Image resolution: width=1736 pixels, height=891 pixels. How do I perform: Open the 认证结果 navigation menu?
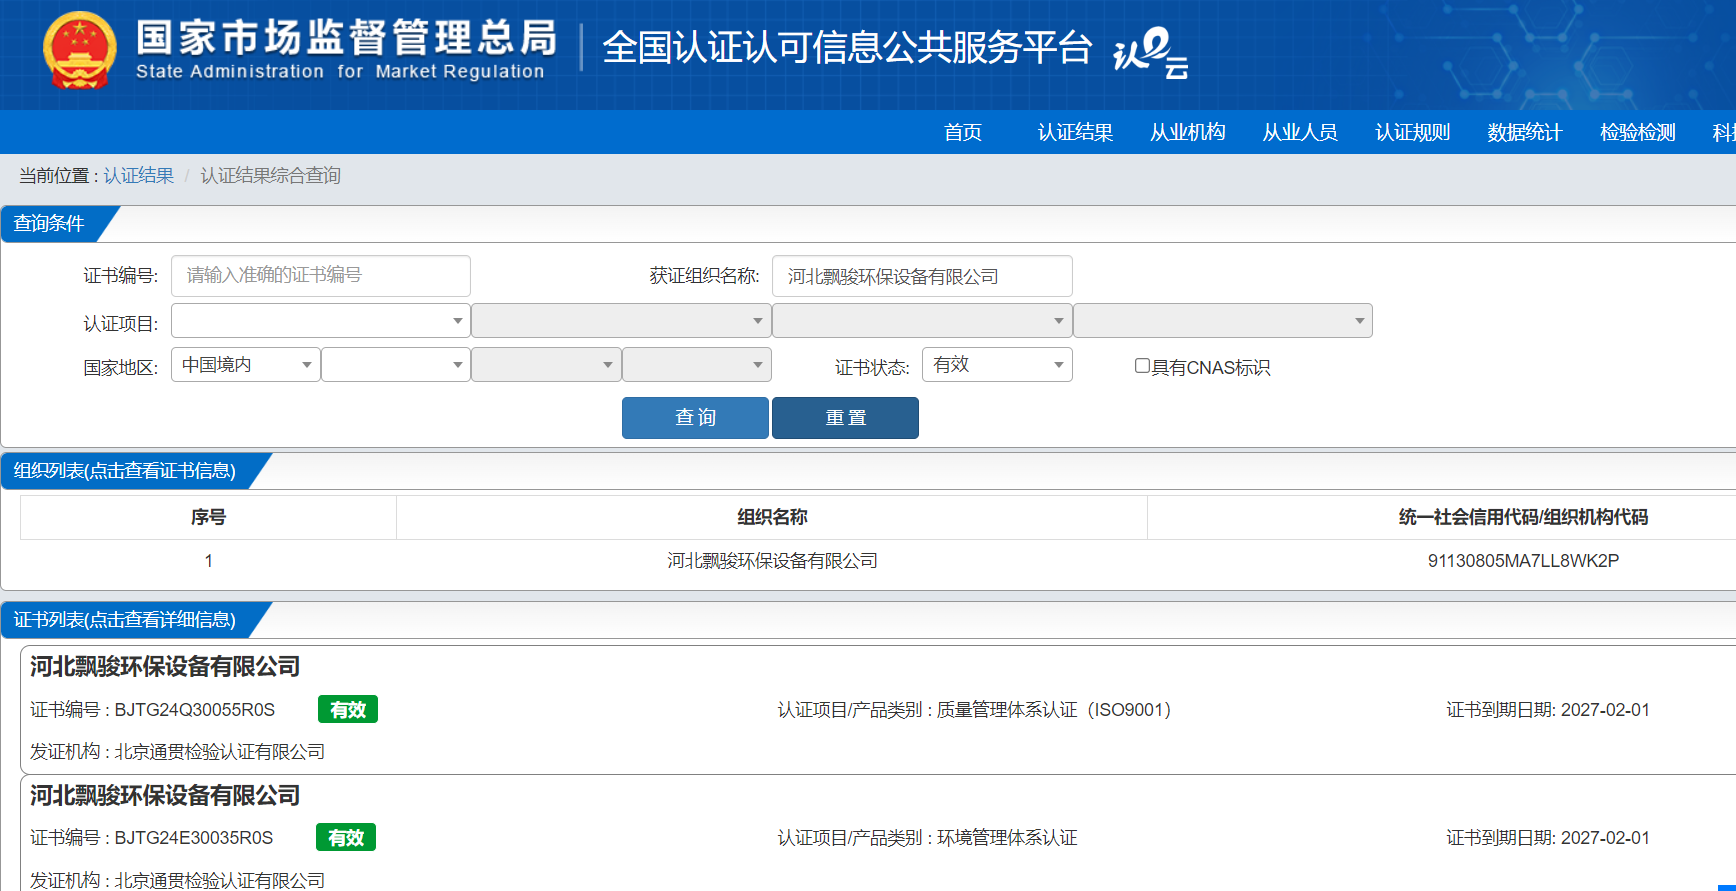tap(1075, 132)
